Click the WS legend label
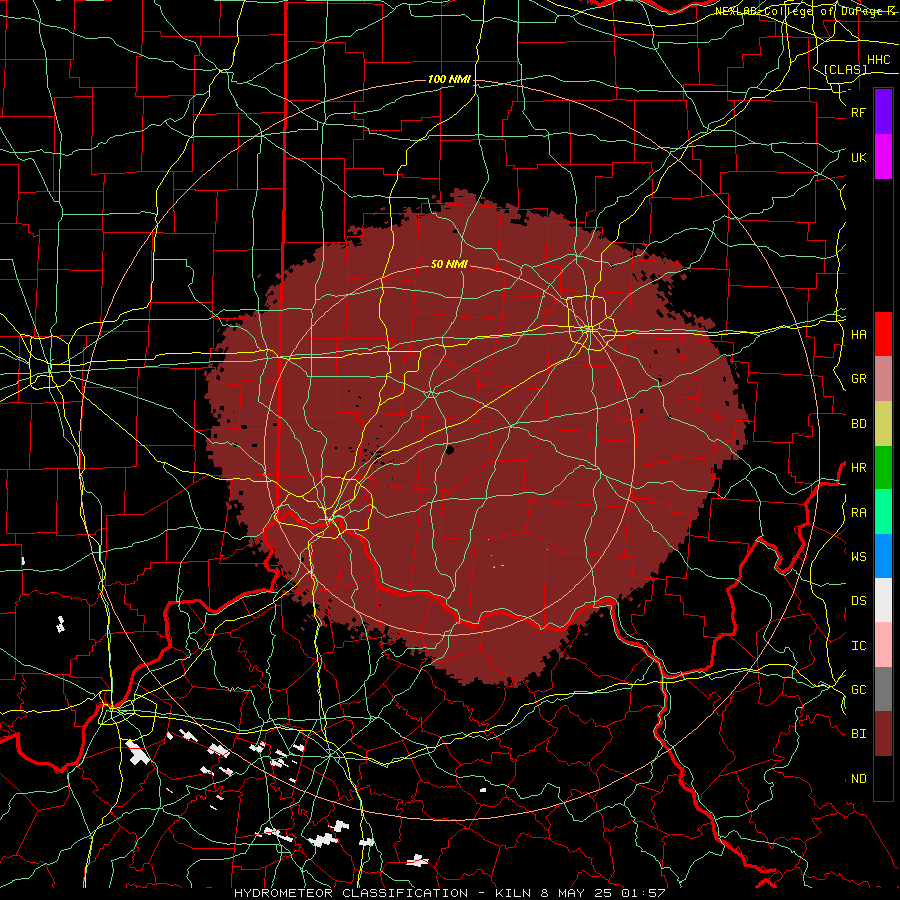The height and width of the screenshot is (900, 900). pyautogui.click(x=858, y=556)
